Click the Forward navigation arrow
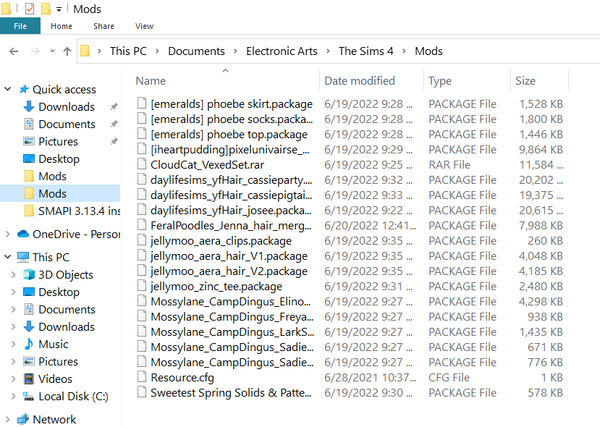The image size is (600, 427). pos(35,51)
